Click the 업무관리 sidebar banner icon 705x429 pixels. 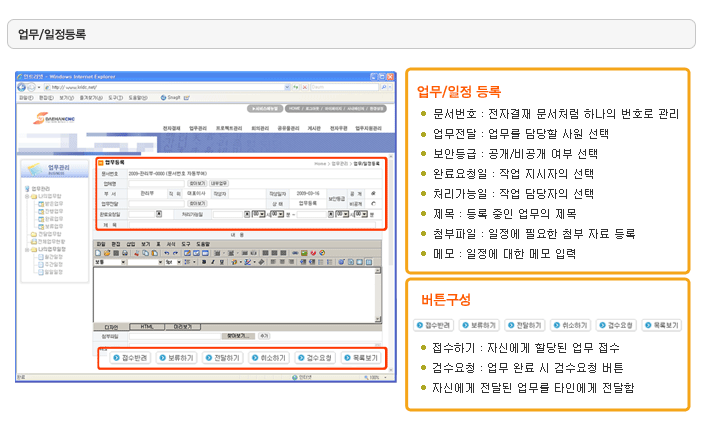[36, 169]
